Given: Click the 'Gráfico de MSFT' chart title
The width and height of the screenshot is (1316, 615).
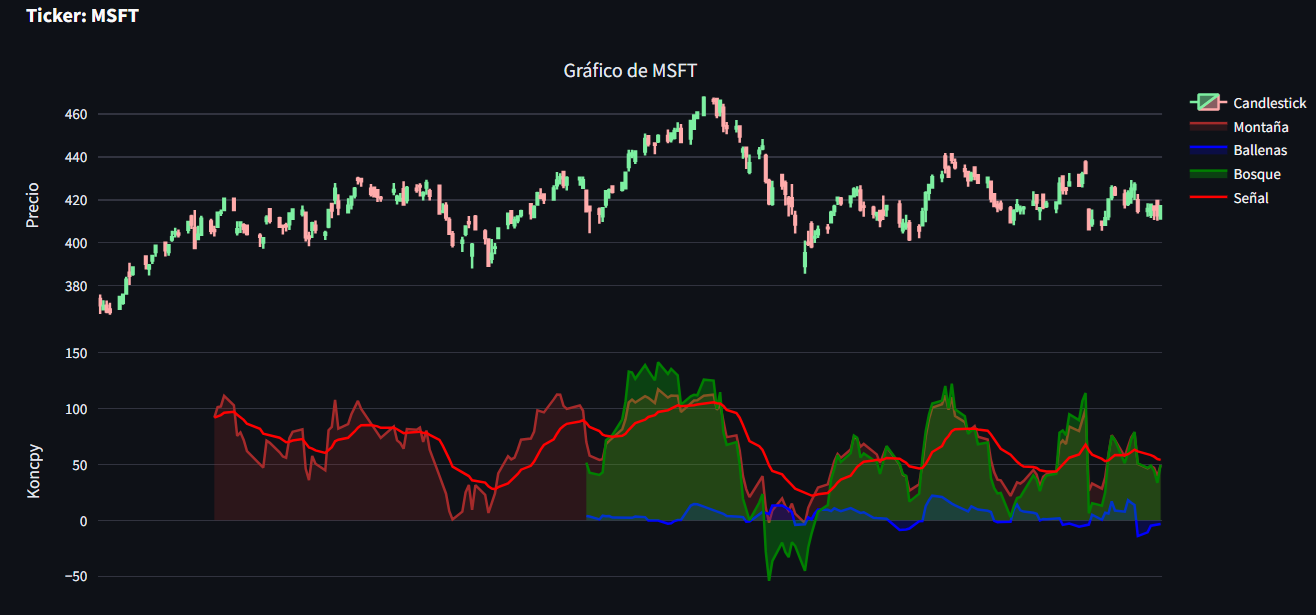Looking at the screenshot, I should coord(630,70).
